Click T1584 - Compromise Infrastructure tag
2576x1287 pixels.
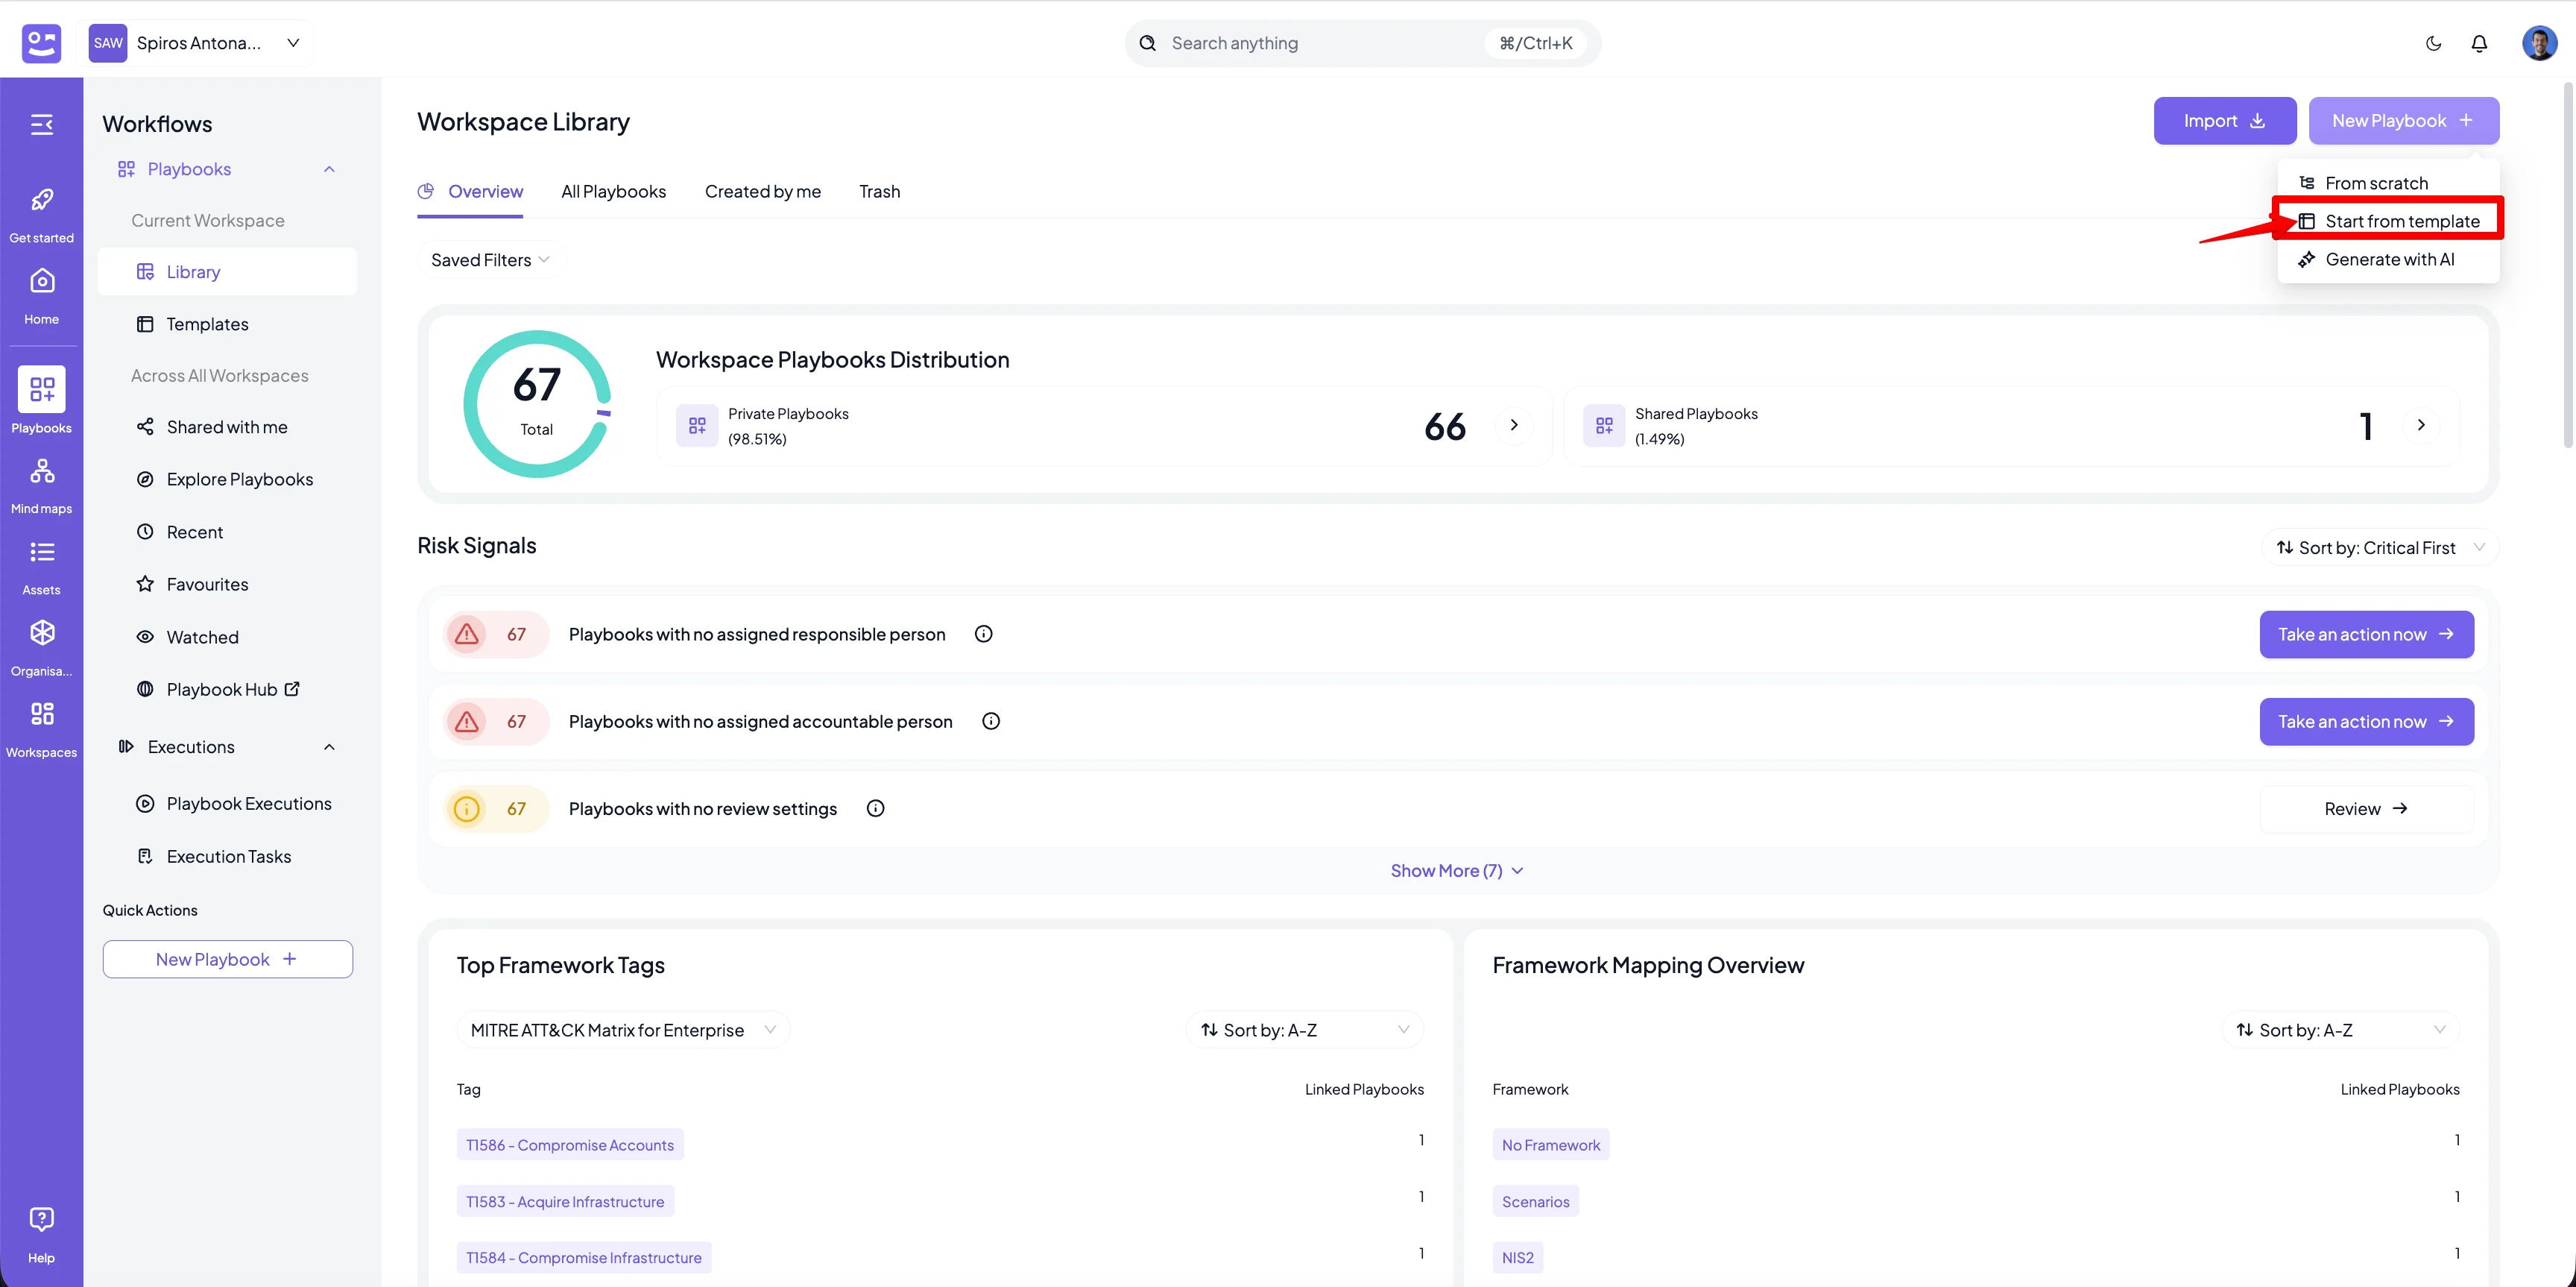pos(583,1258)
